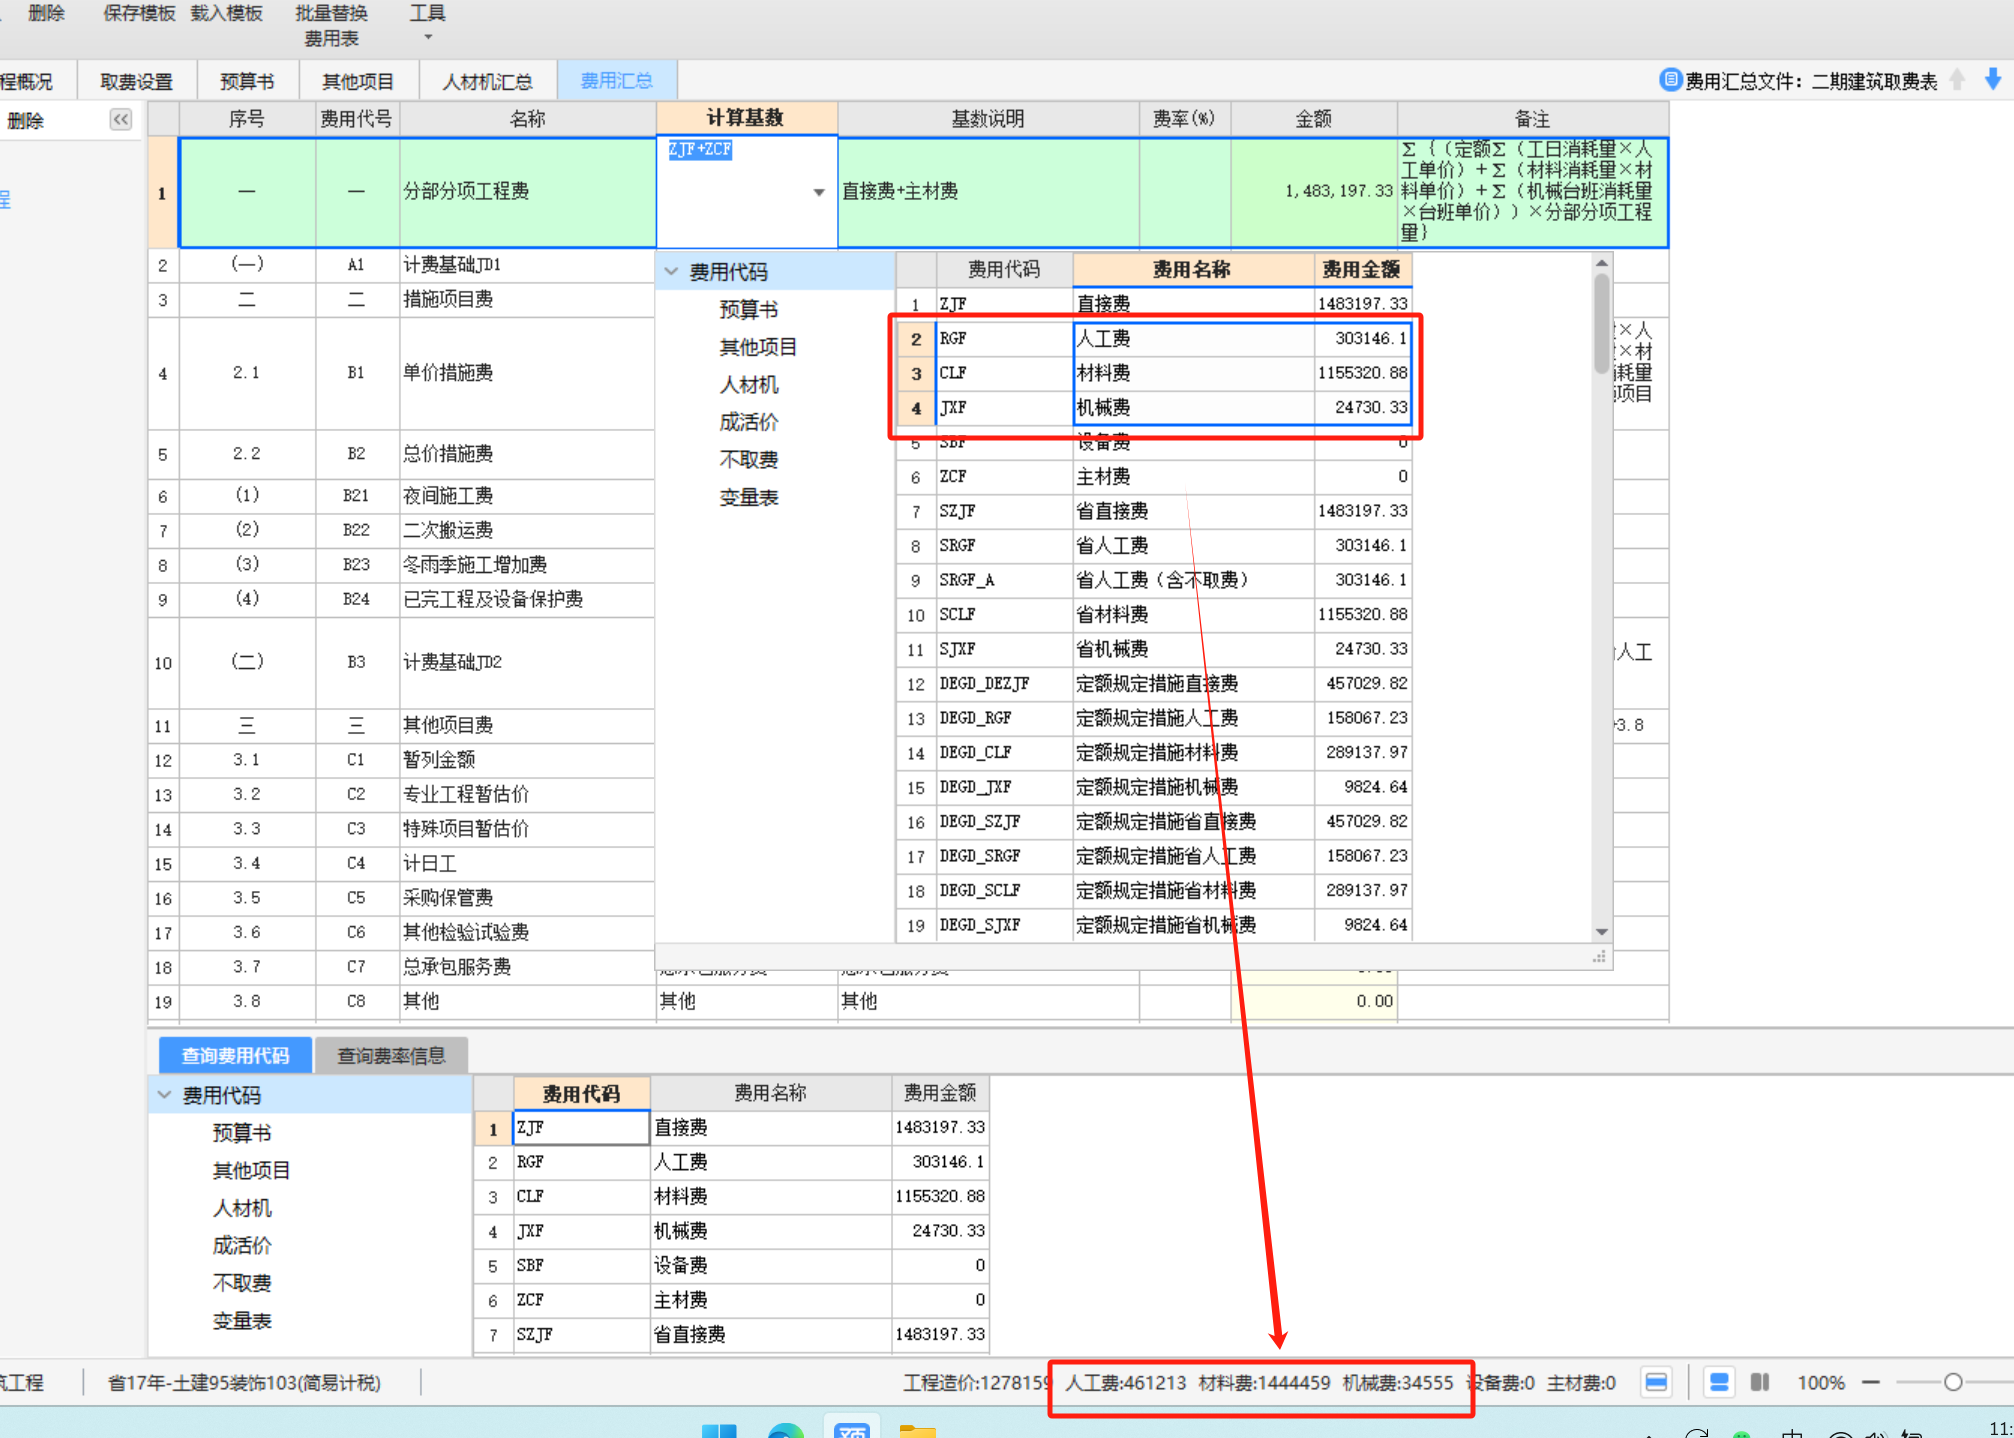Viewport: 2014px width, 1438px height.
Task: Click 省17年-土建95装饰103(简易计税) in status bar
Action: [x=244, y=1383]
